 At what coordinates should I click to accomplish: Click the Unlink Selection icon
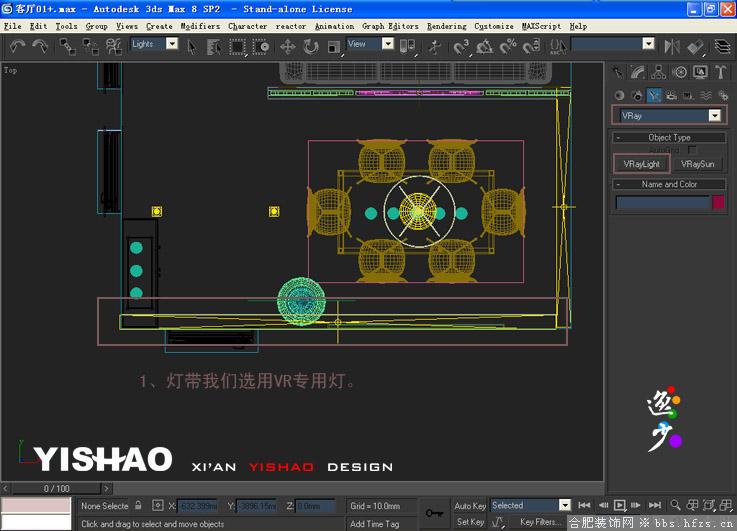(x=90, y=47)
